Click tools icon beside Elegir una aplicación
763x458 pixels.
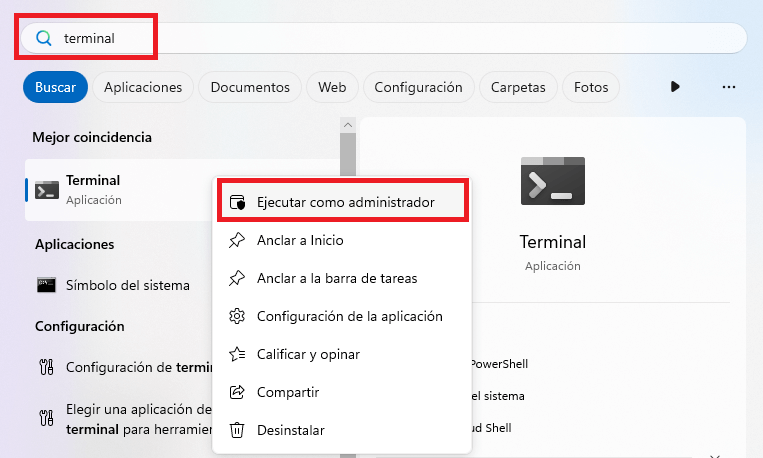pyautogui.click(x=46, y=418)
